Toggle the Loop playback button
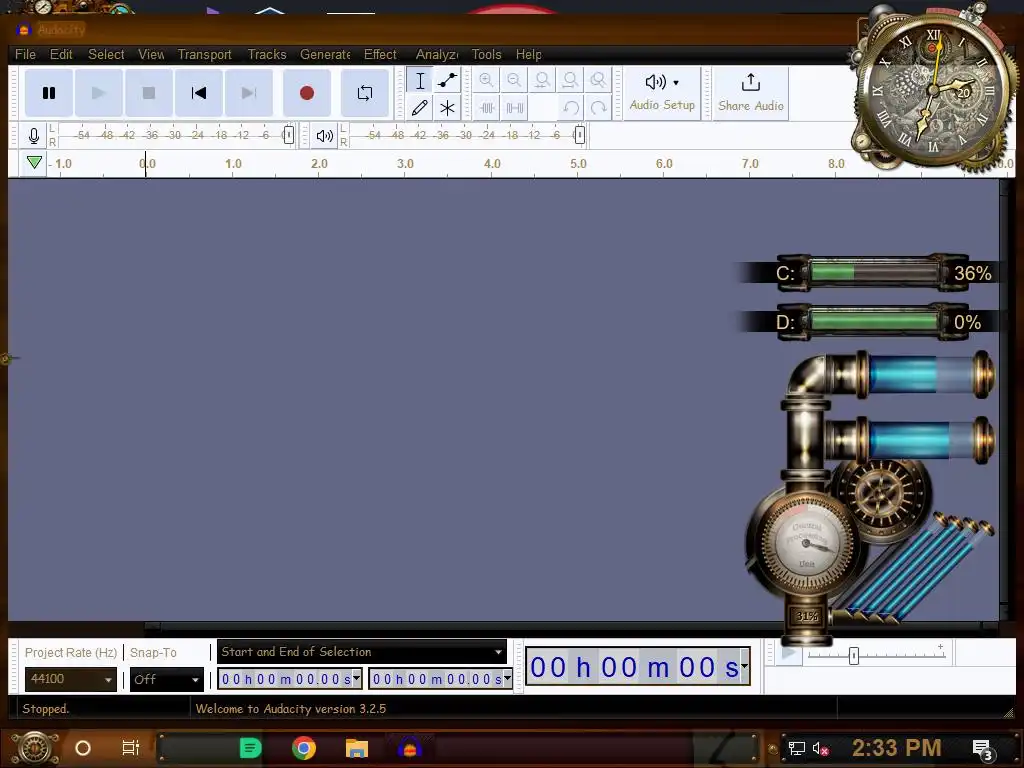Image resolution: width=1024 pixels, height=768 pixels. tap(365, 93)
